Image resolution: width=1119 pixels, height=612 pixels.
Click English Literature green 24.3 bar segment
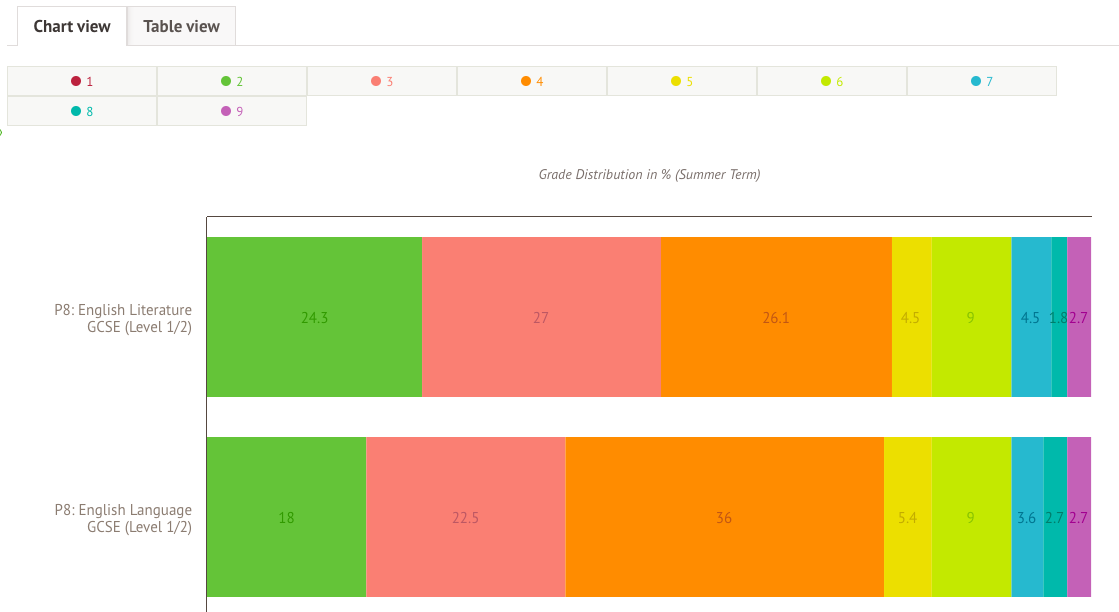tap(314, 317)
